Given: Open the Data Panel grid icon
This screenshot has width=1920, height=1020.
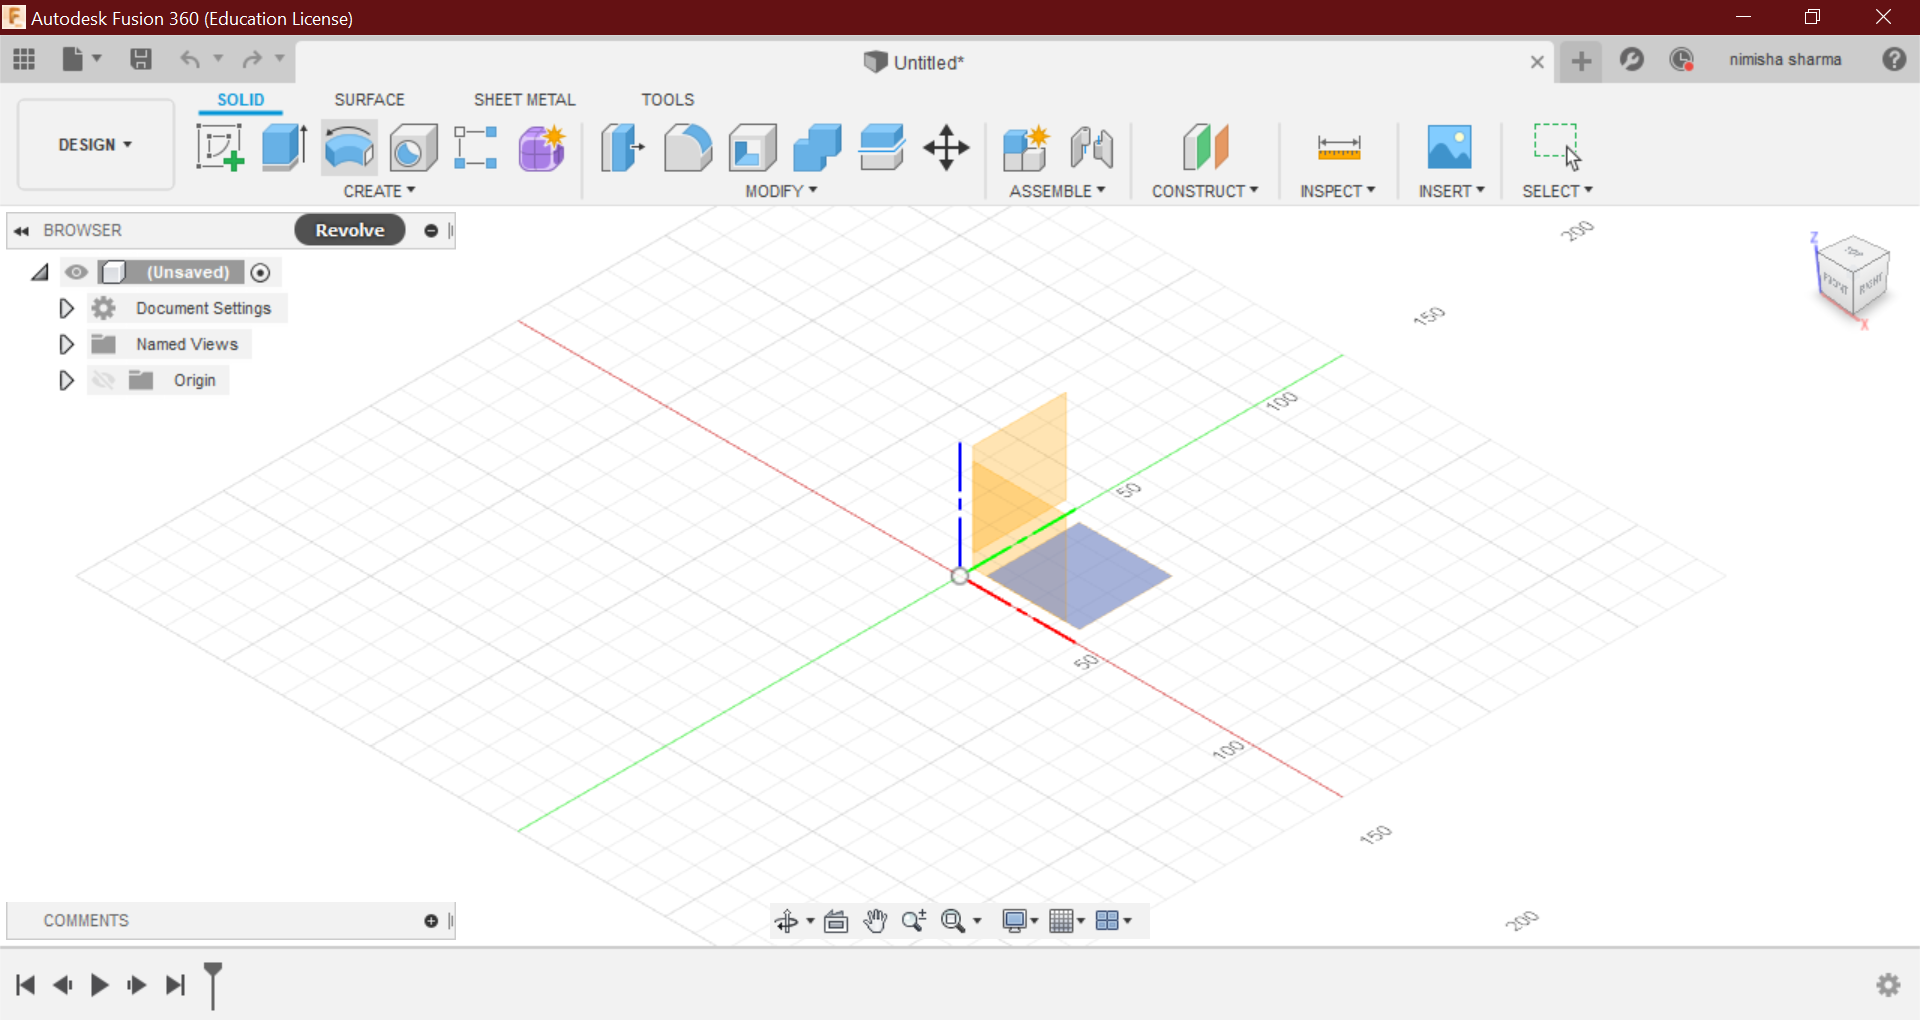Looking at the screenshot, I should (x=24, y=60).
